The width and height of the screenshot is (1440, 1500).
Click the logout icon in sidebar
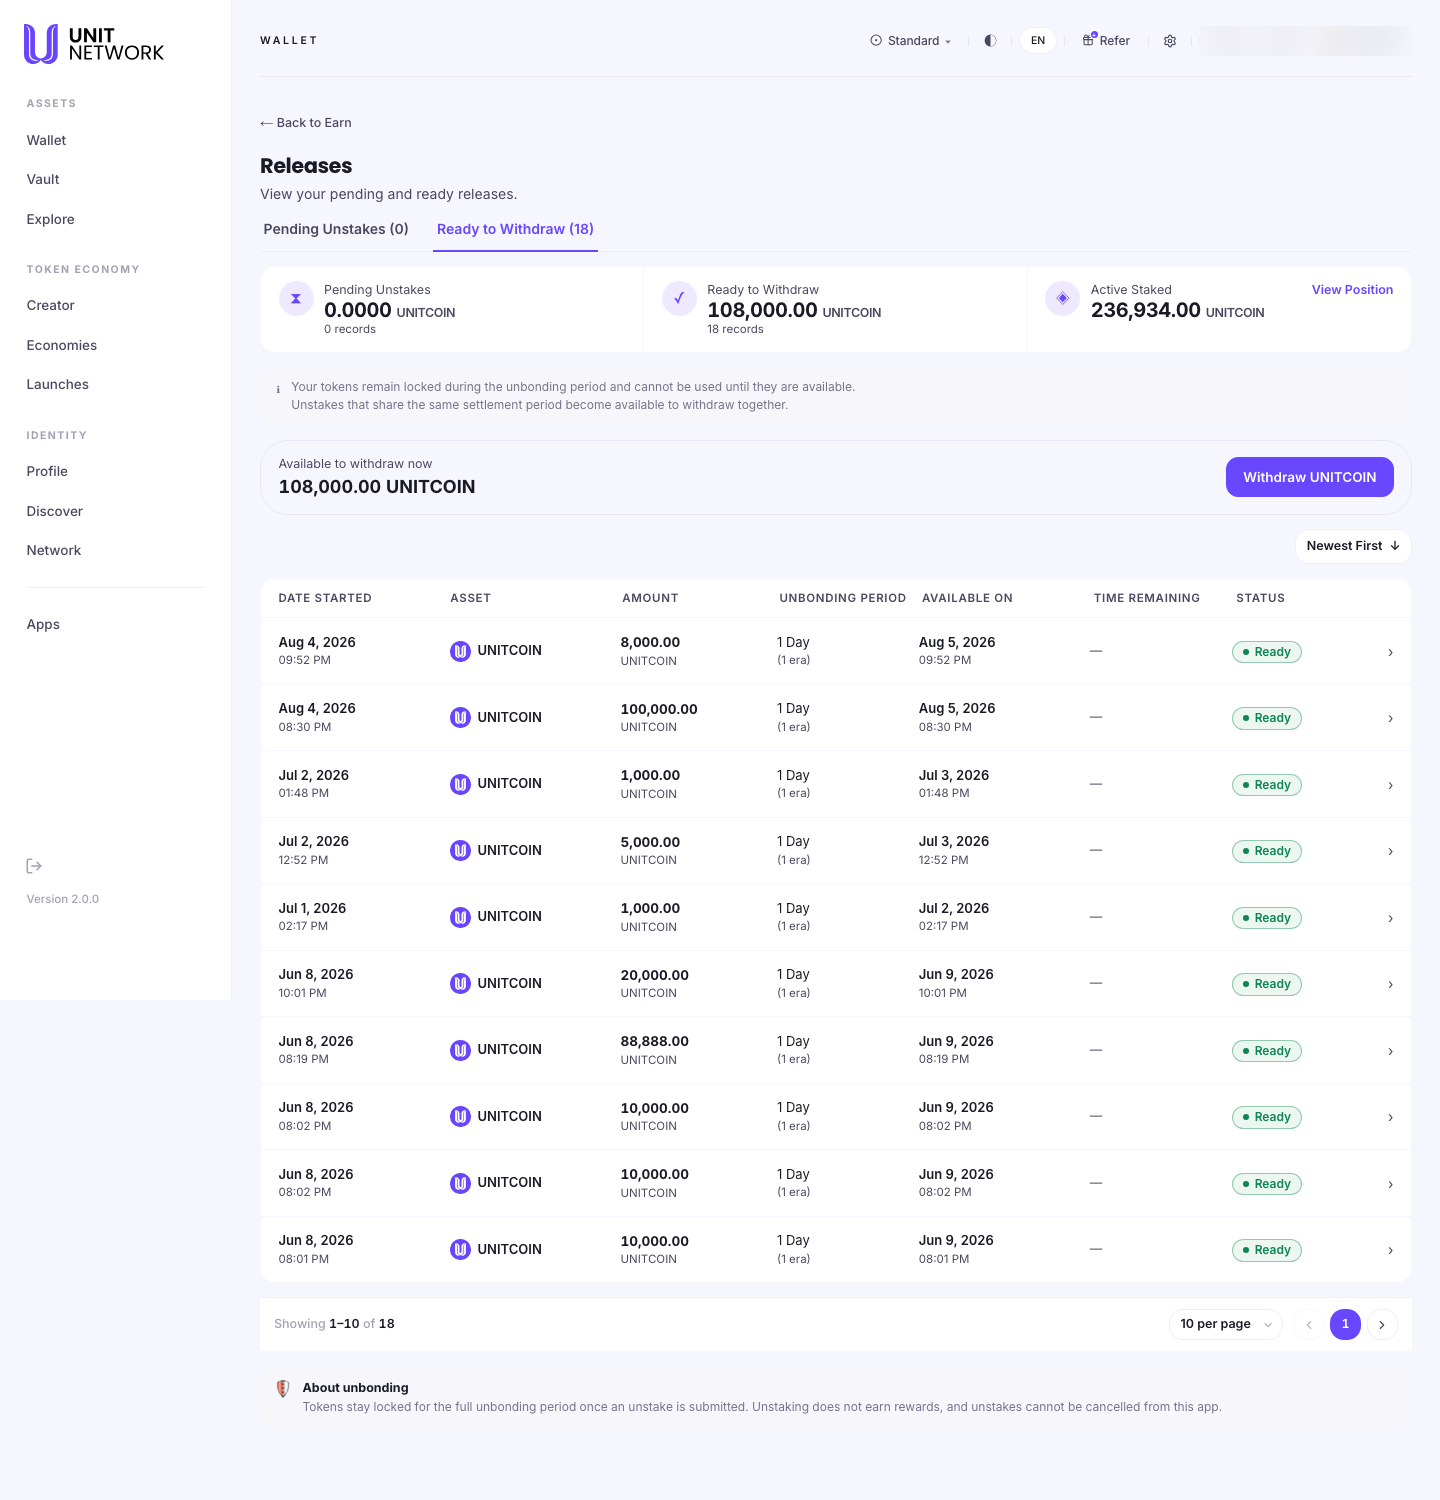[34, 866]
